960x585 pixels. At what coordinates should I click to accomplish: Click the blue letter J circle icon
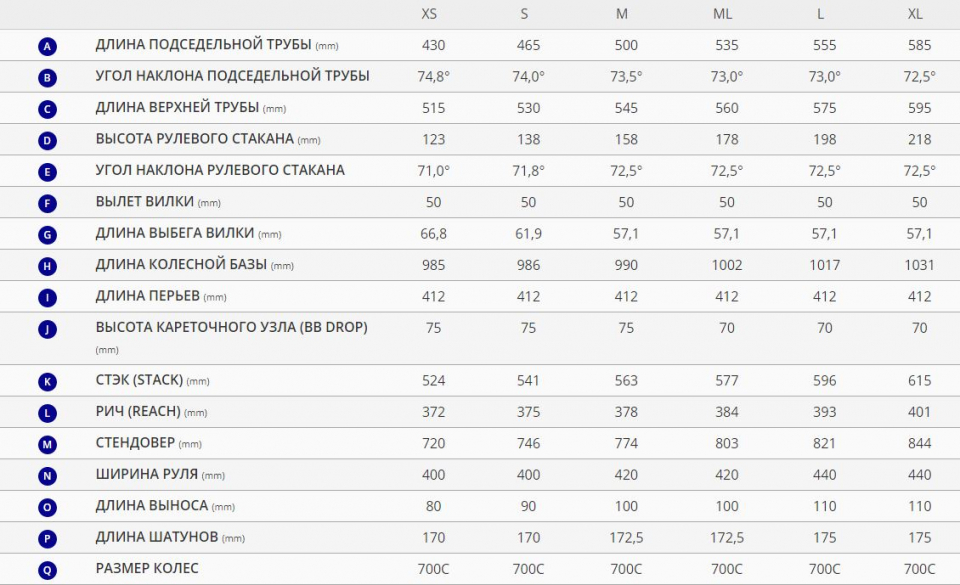point(48,329)
